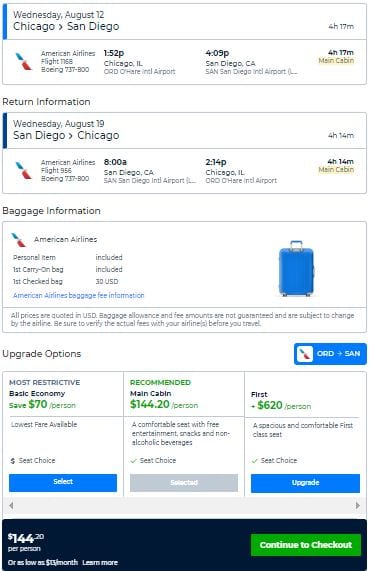
Task: Click the blue suitcase illustration
Action: click(296, 268)
